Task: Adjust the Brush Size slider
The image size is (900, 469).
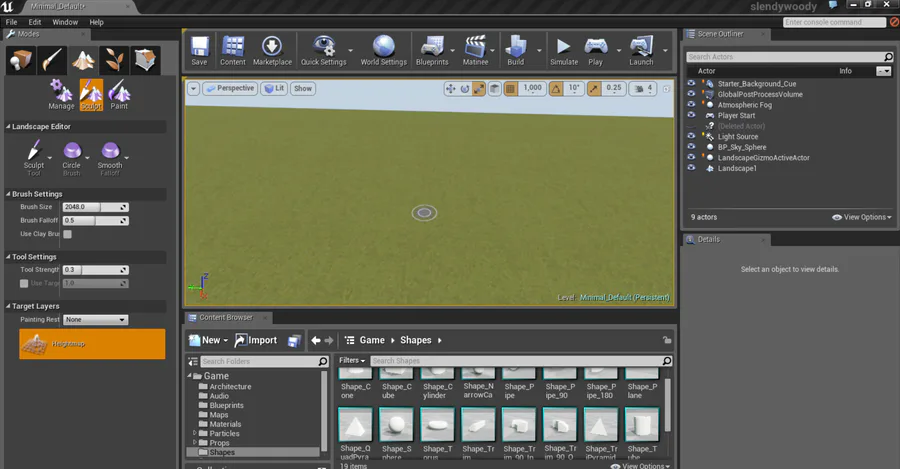Action: 95,207
